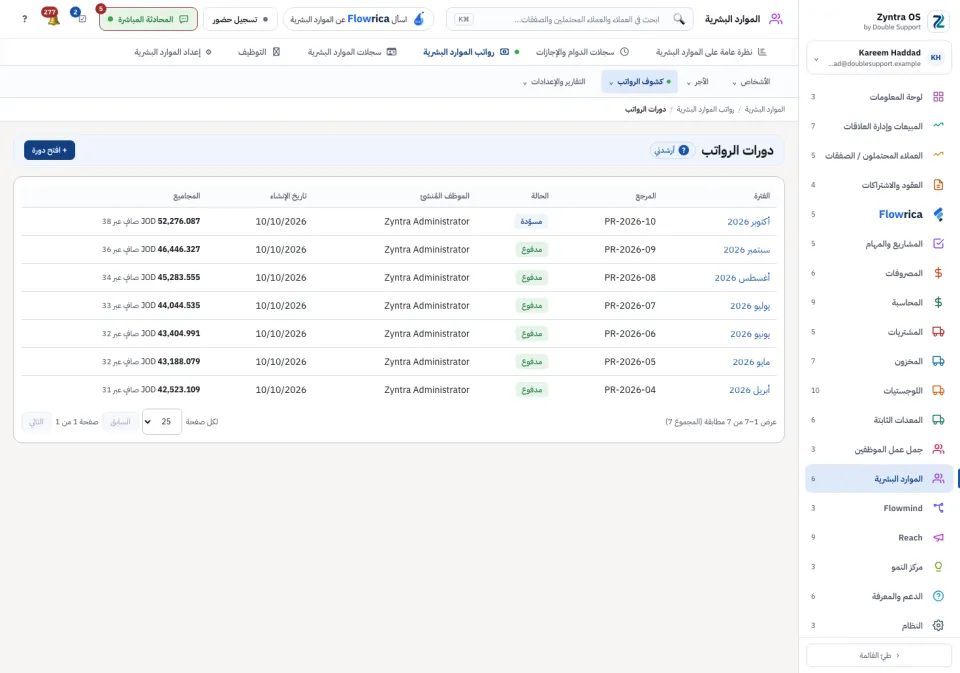Click the search customers and deals field
The width and height of the screenshot is (960, 673).
(x=569, y=19)
